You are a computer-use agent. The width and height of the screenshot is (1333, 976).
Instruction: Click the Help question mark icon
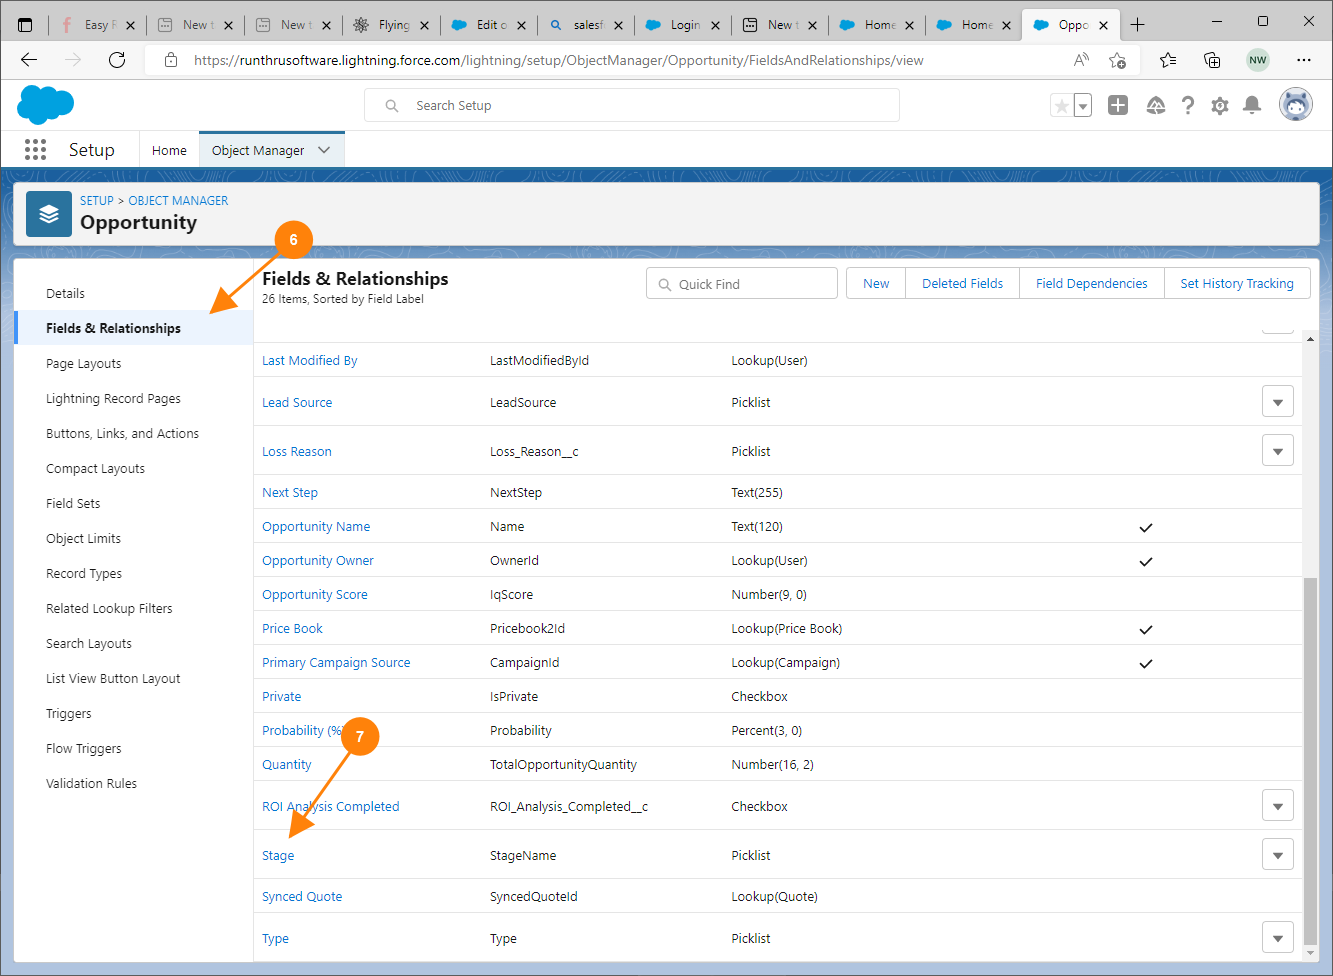(1187, 105)
